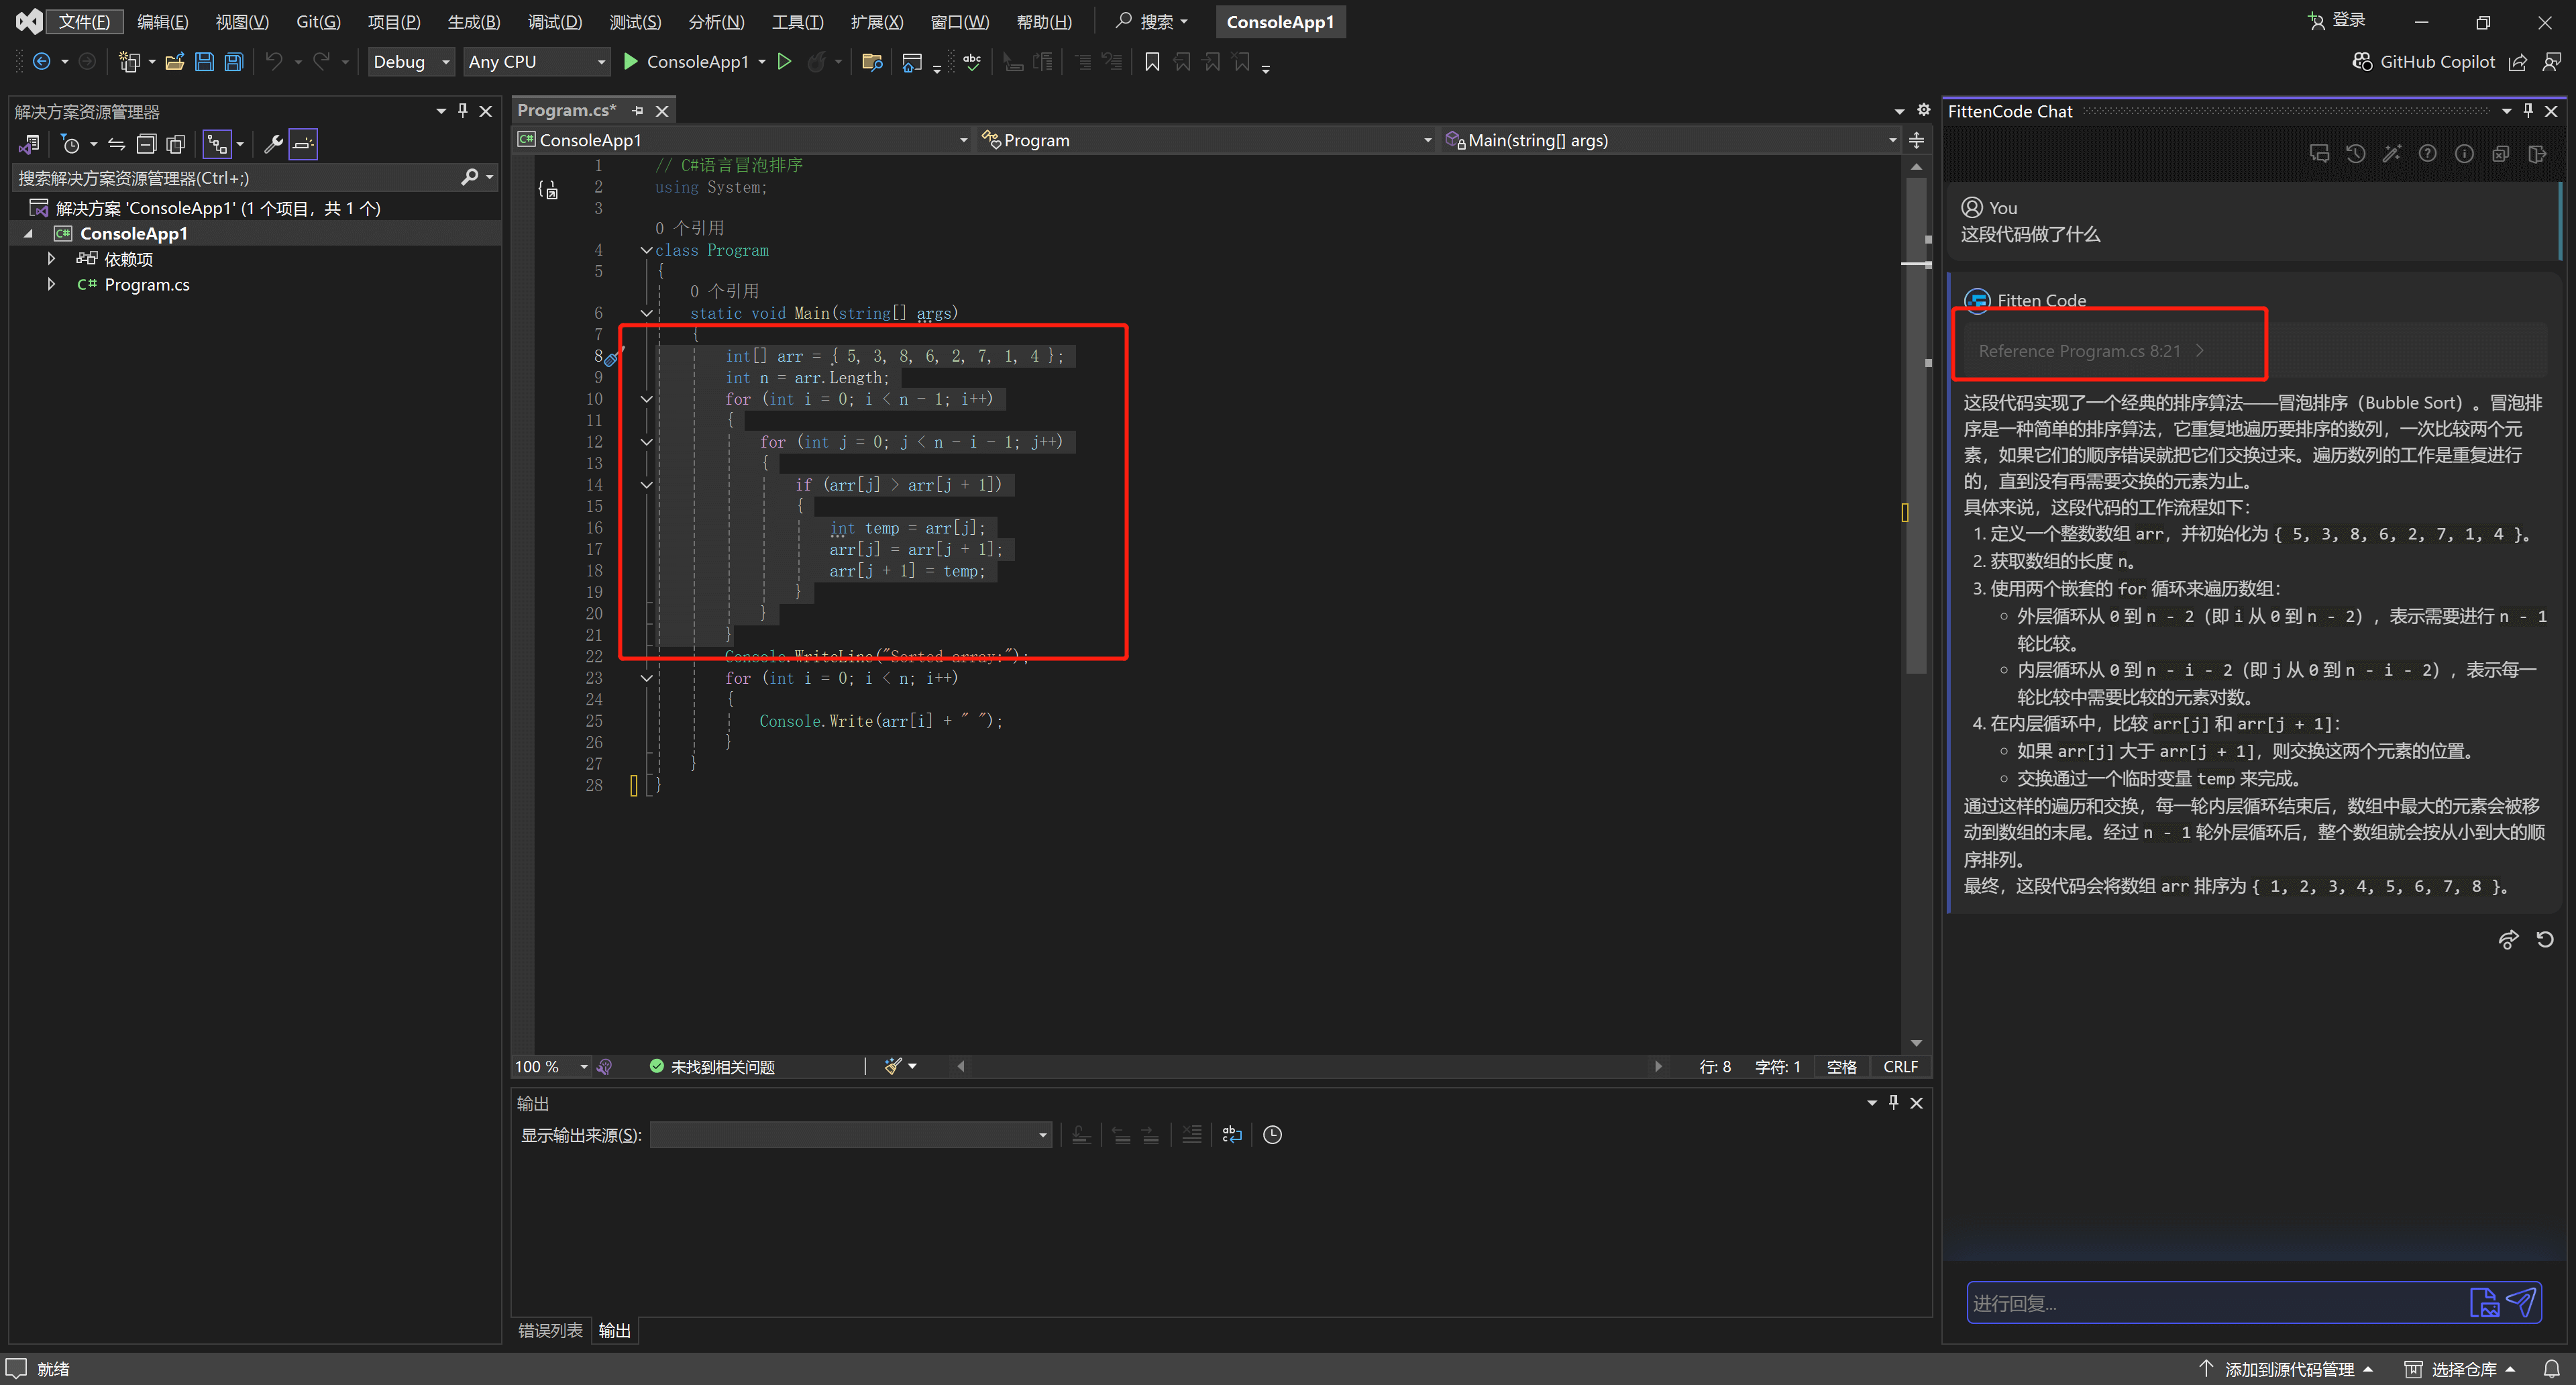Click the Save All toolbar icon
Image resolution: width=2576 pixels, height=1385 pixels.
233,62
